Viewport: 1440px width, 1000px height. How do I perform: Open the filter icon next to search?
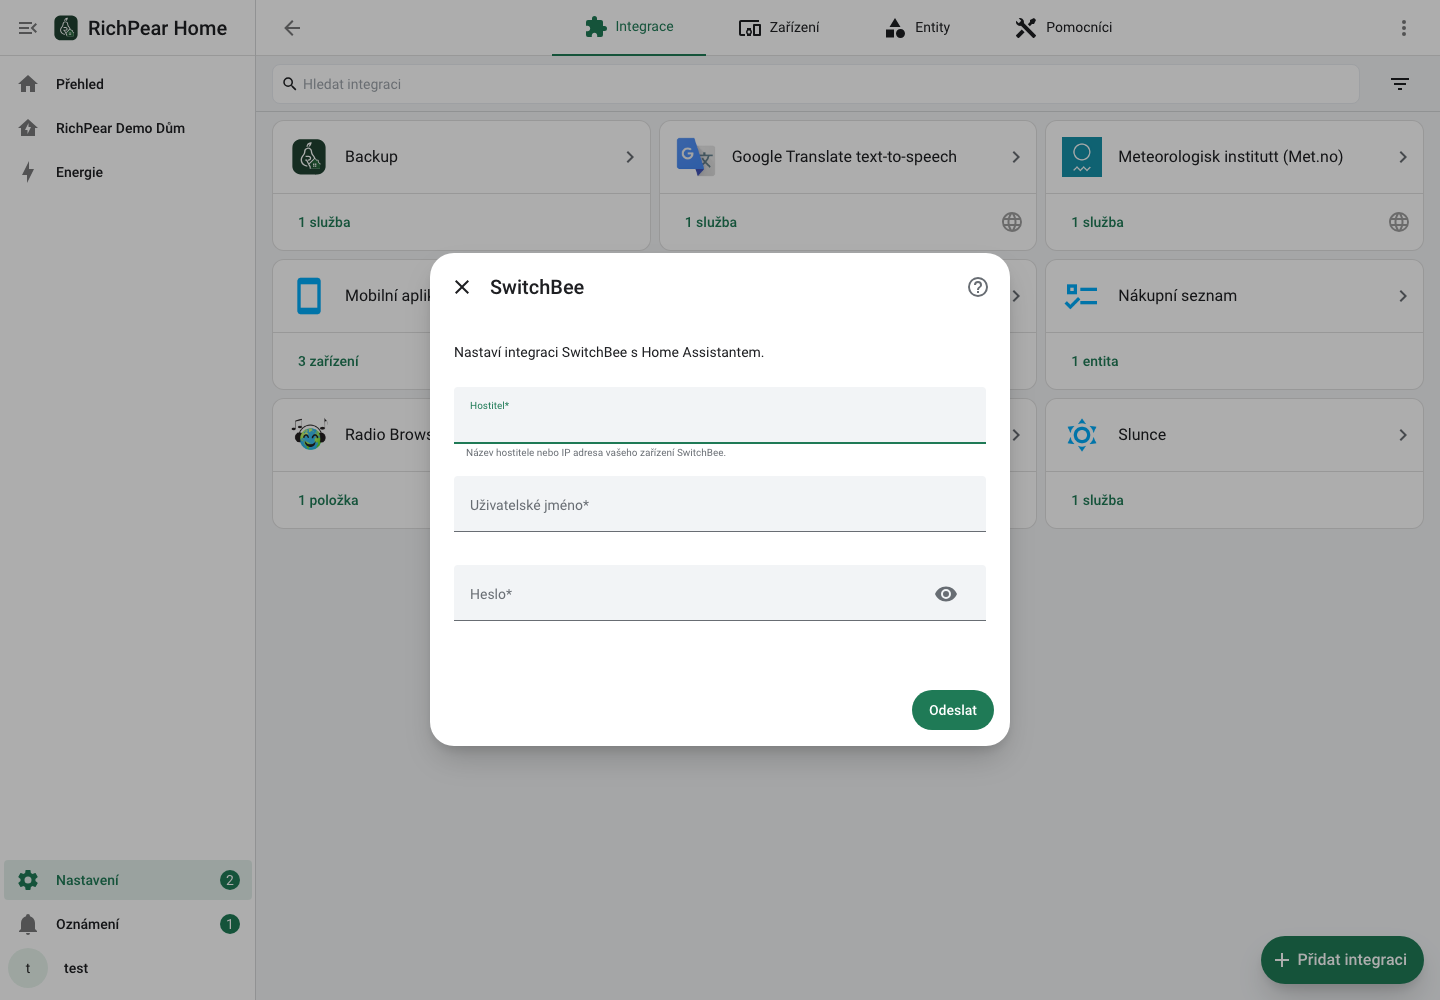(1400, 84)
